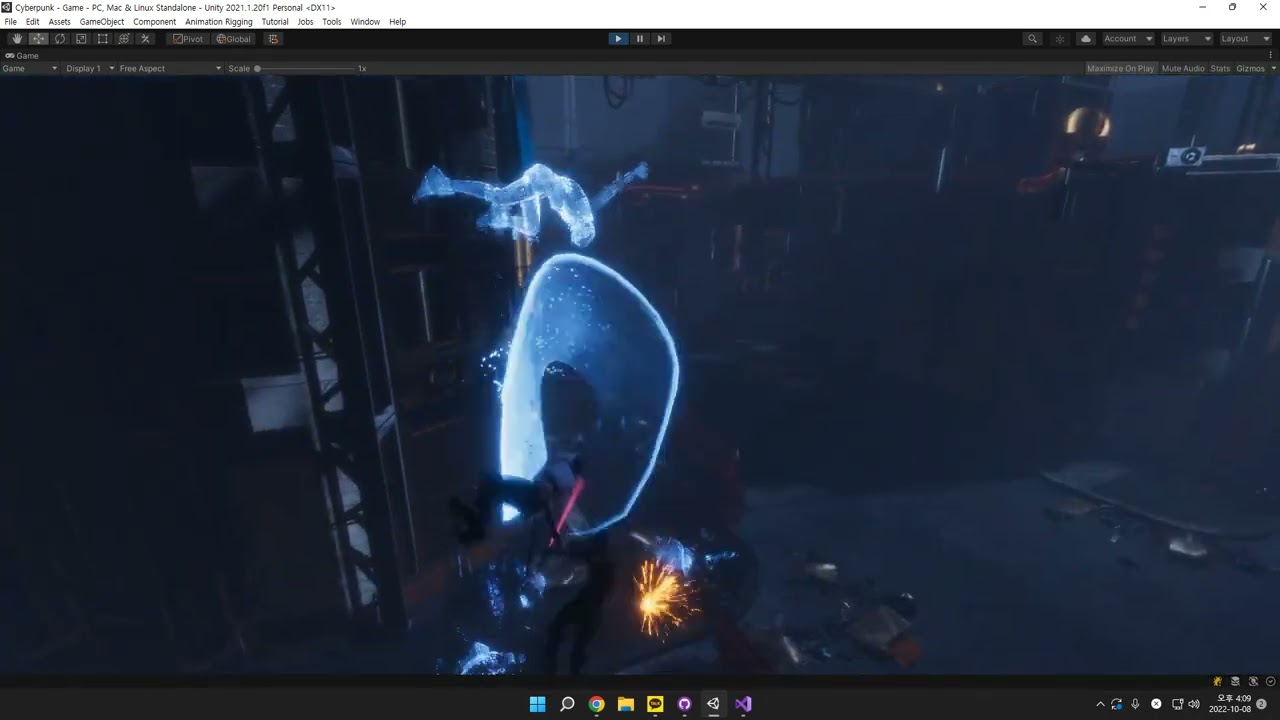Open the Free Aspect dropdown

[170, 68]
